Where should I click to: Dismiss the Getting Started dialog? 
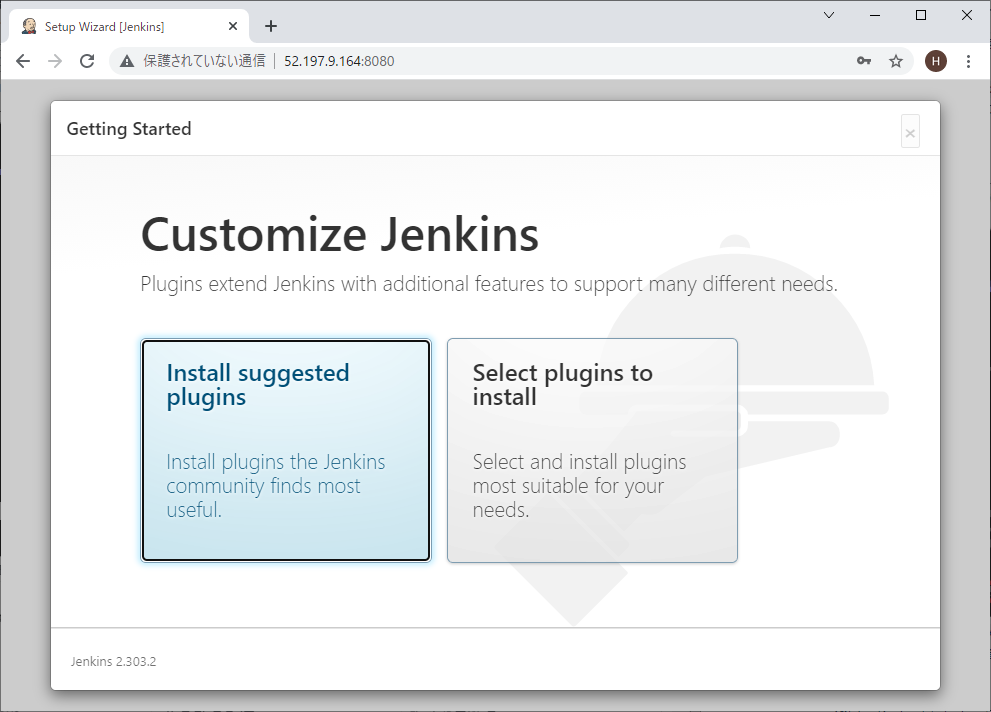pos(909,133)
